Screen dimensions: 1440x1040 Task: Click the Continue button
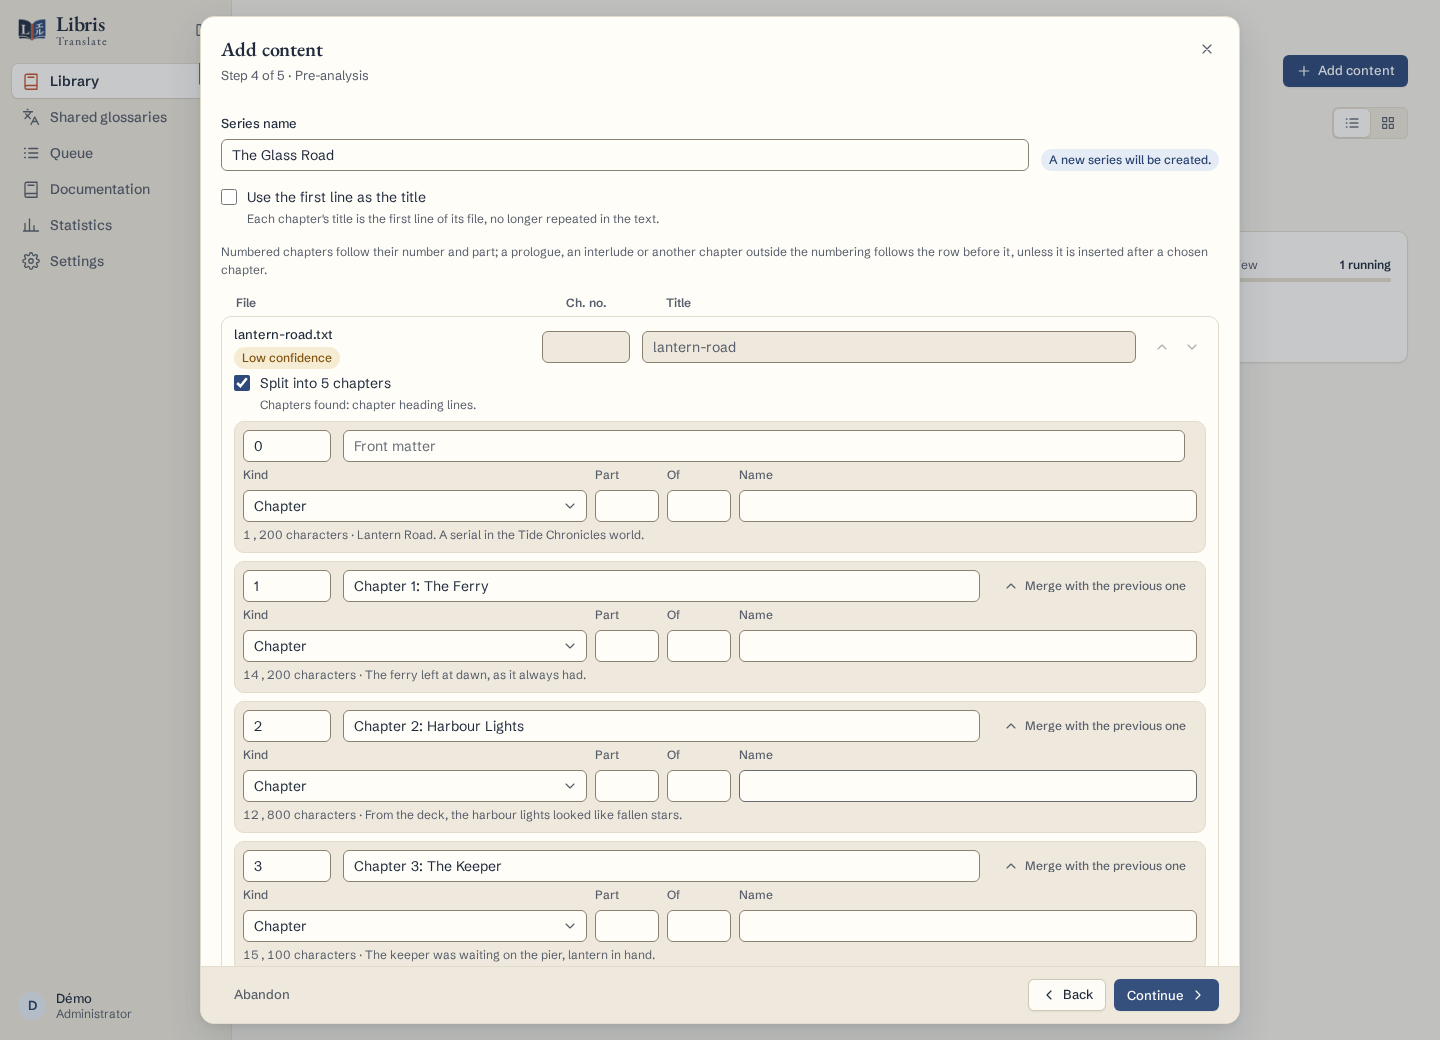1166,995
